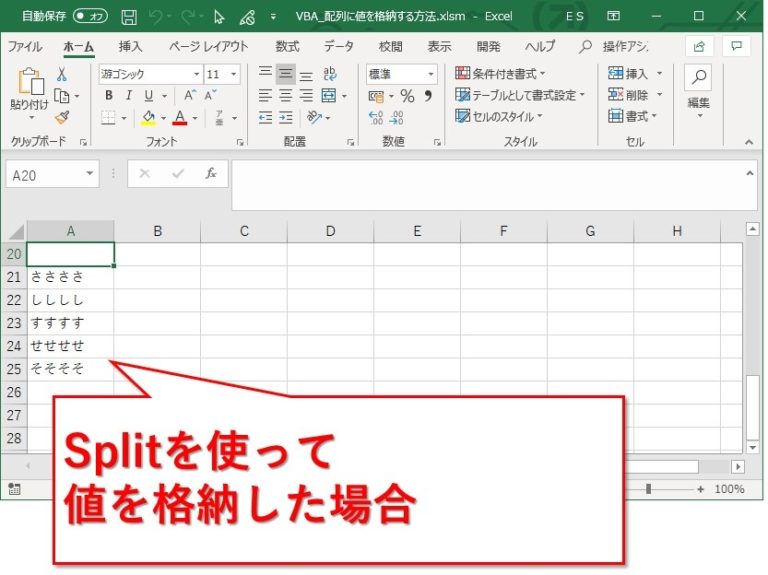Viewport: 768px width, 575px height.
Task: Click the Format Painter brush icon
Action: pos(62,117)
